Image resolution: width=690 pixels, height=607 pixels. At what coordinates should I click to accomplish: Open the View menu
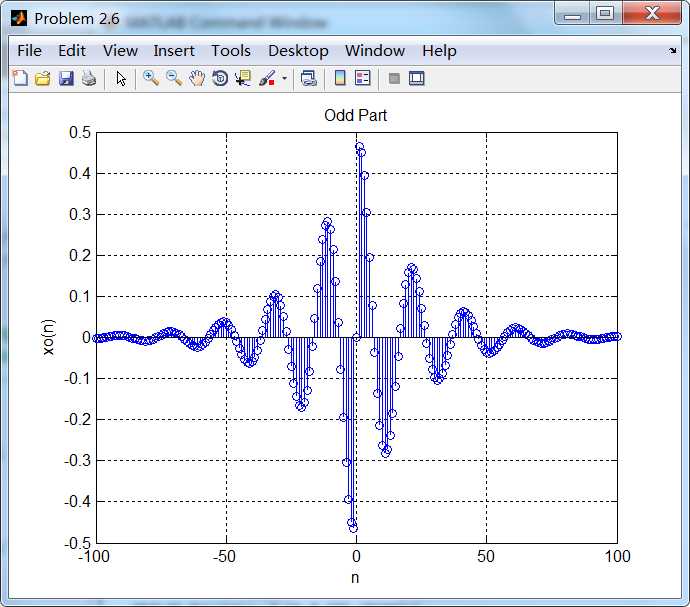coord(120,51)
